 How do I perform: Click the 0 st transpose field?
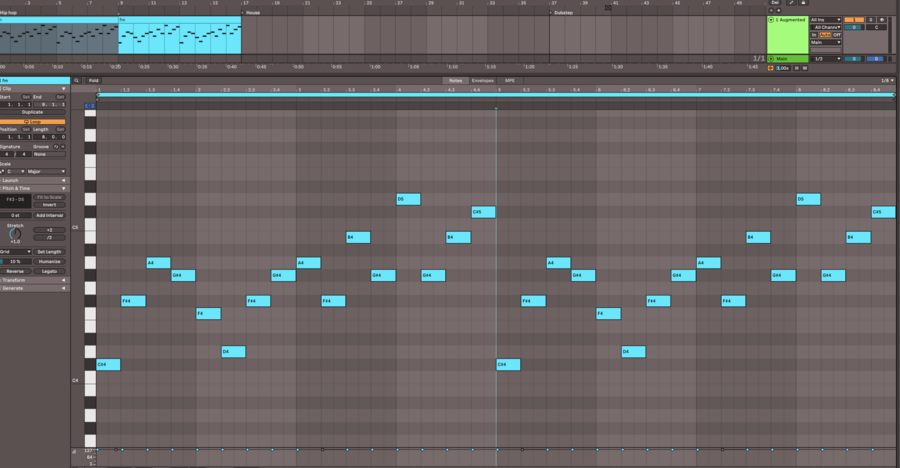pos(15,216)
